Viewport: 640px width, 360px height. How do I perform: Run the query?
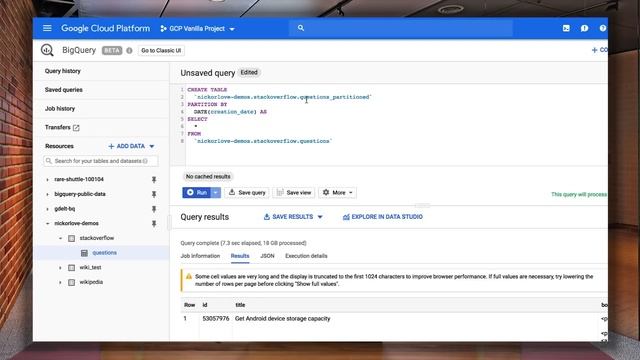[197, 193]
